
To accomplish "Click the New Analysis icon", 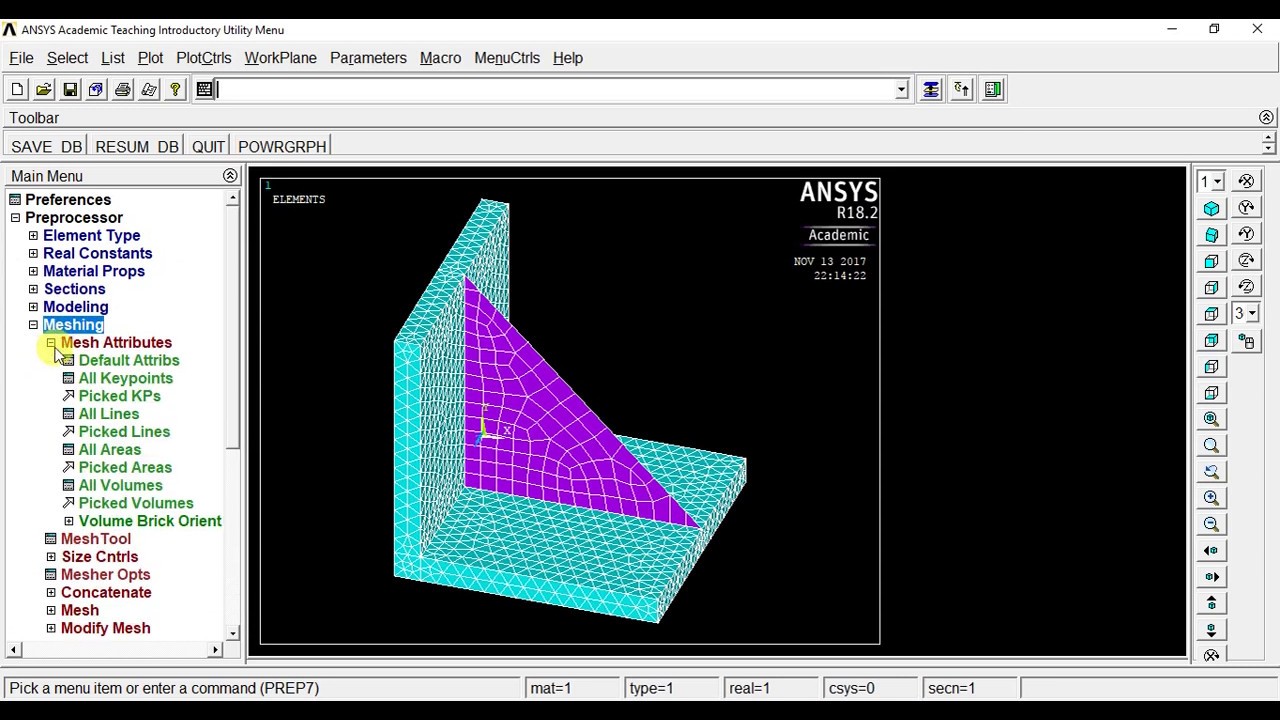I will 17,90.
